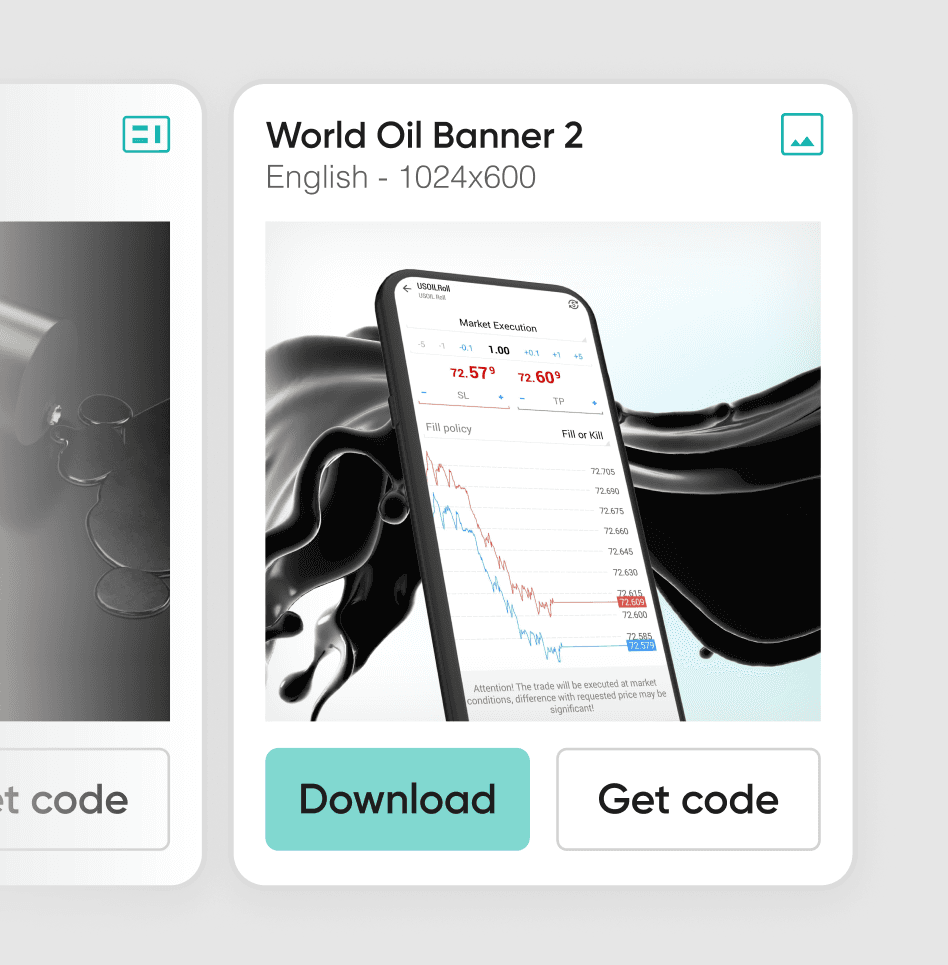948x965 pixels.
Task: Select the World Oil Banner 2 title
Action: click(x=424, y=135)
